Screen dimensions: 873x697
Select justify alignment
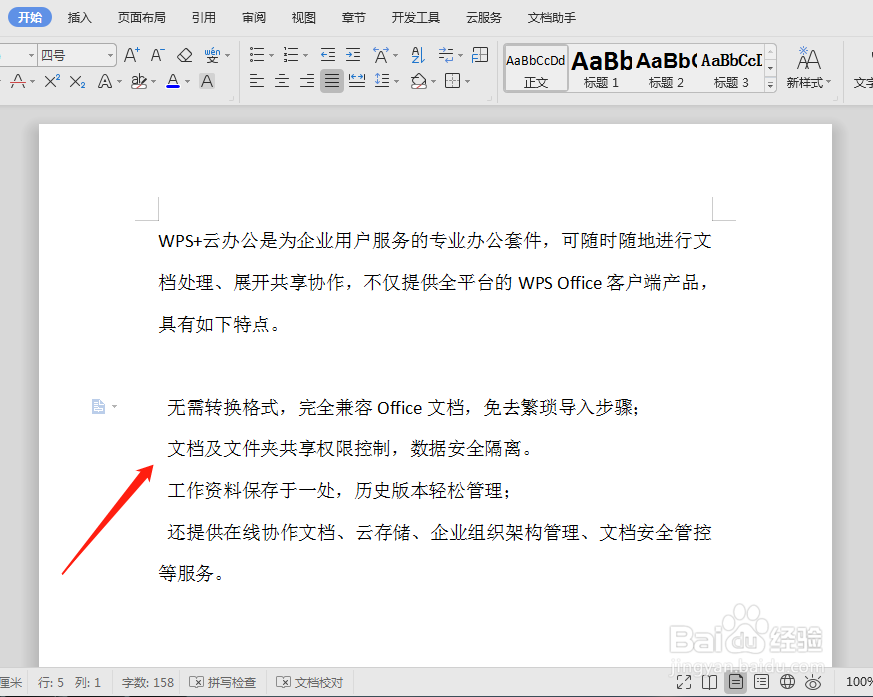[332, 81]
